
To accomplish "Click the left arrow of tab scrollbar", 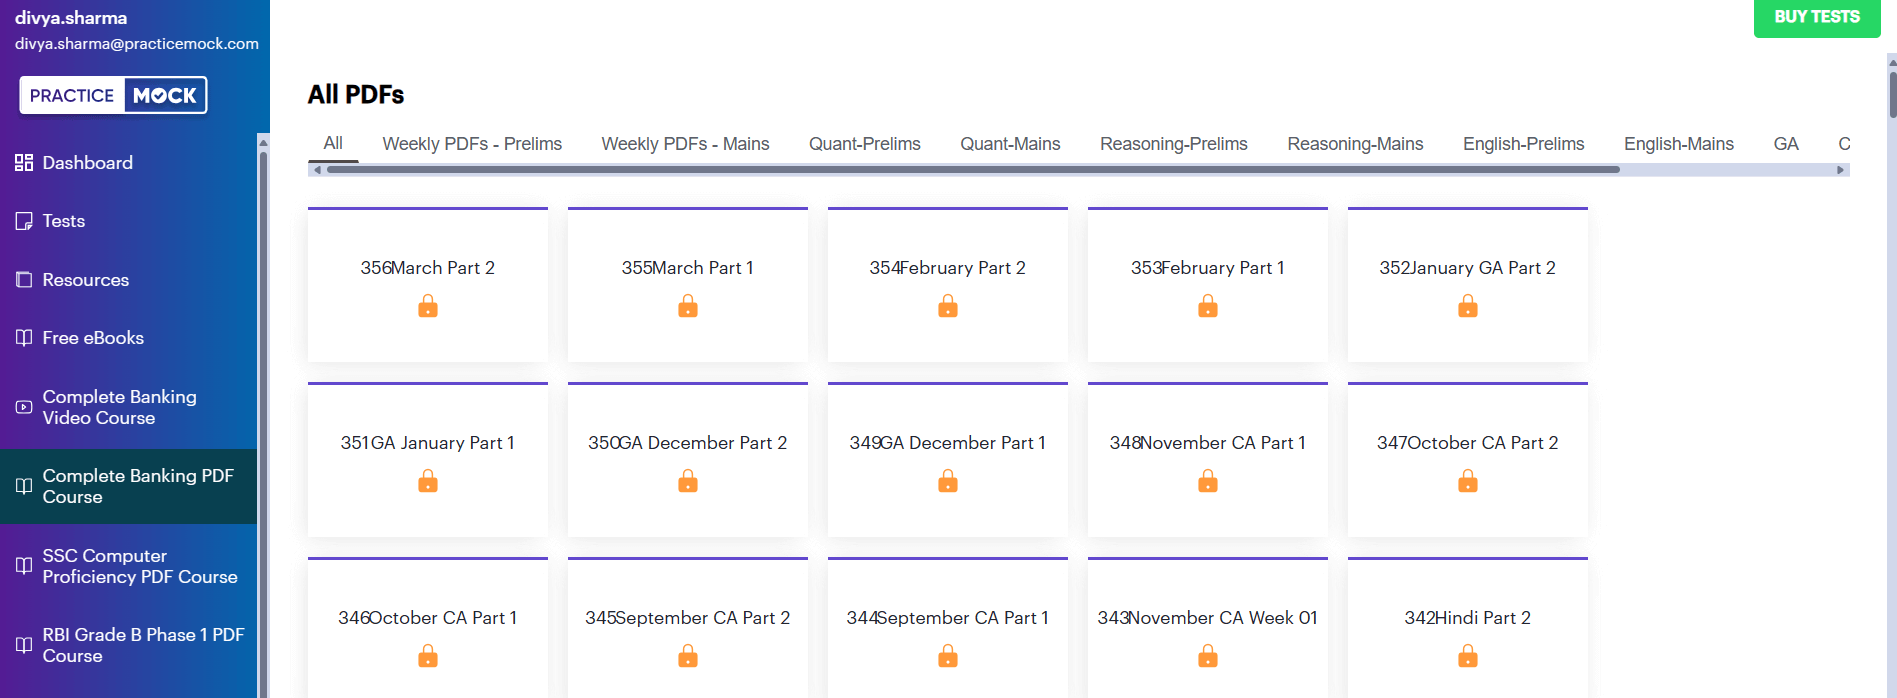I will [x=317, y=170].
